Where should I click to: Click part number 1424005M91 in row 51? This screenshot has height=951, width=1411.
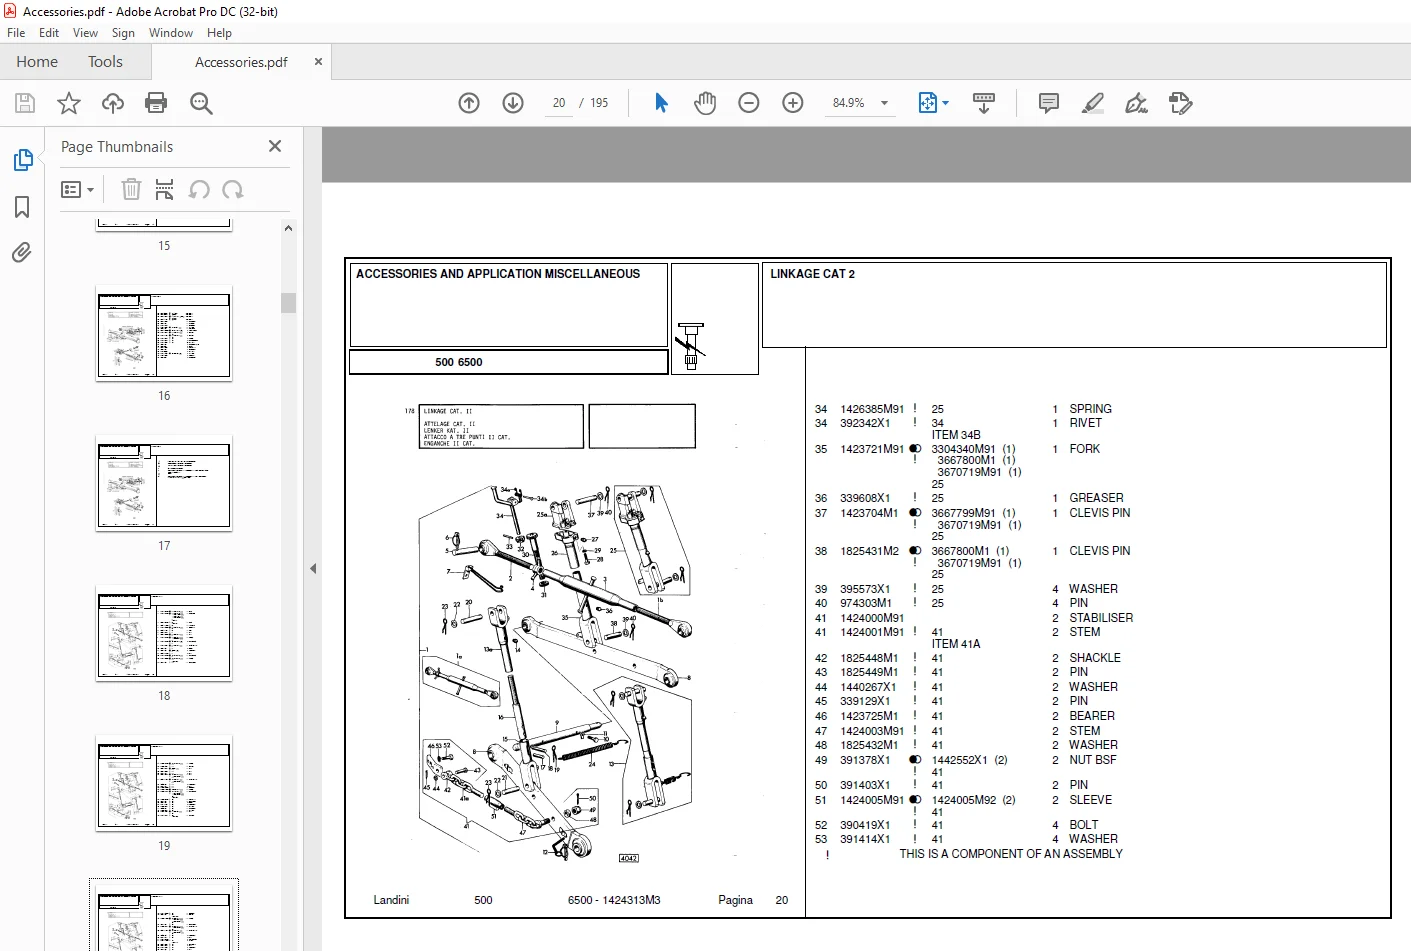coord(872,800)
